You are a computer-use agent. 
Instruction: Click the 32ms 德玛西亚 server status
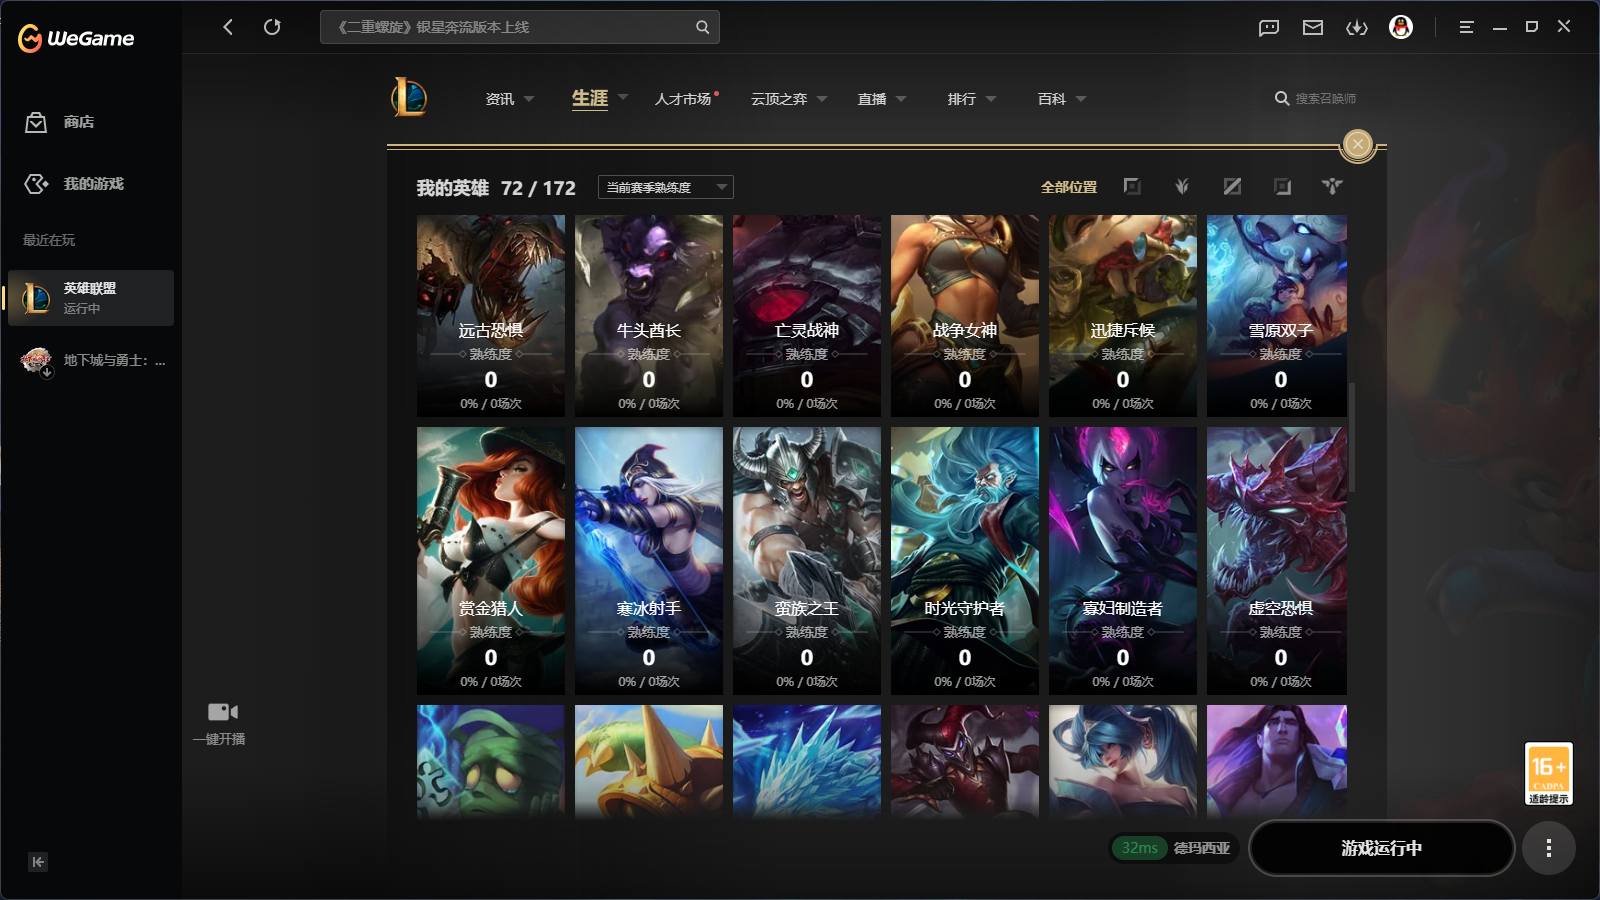coord(1176,848)
